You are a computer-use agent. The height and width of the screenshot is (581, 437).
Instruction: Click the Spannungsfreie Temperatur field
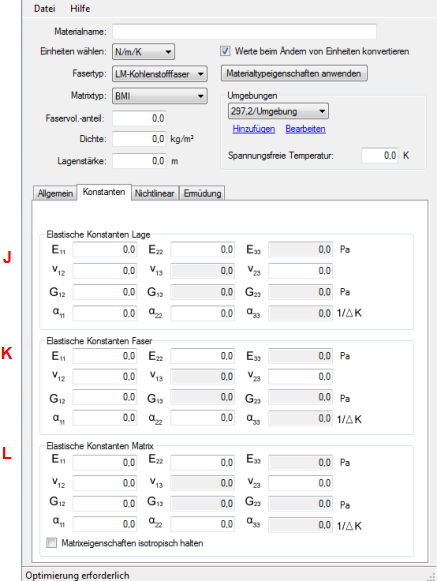click(380, 155)
